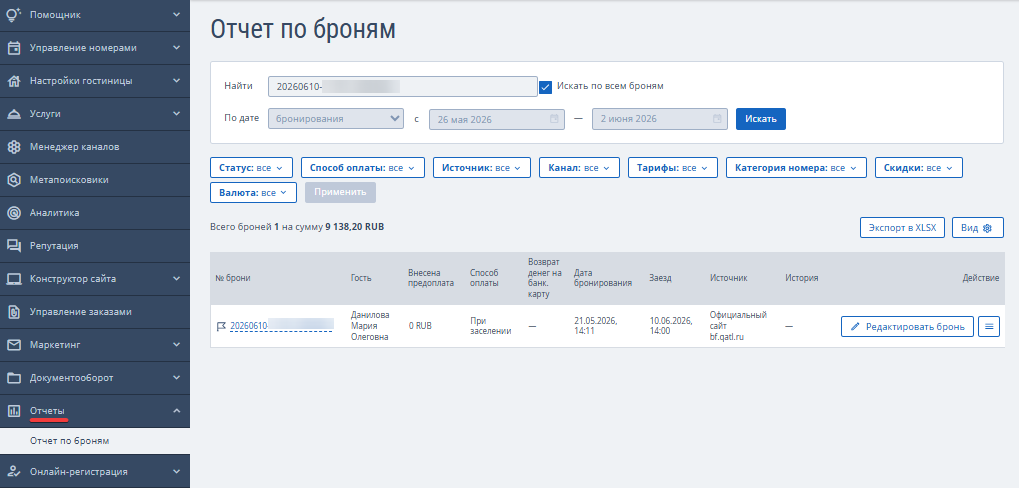Click the bar chart icon for Отчеты
Image resolution: width=1019 pixels, height=488 pixels.
coord(14,411)
